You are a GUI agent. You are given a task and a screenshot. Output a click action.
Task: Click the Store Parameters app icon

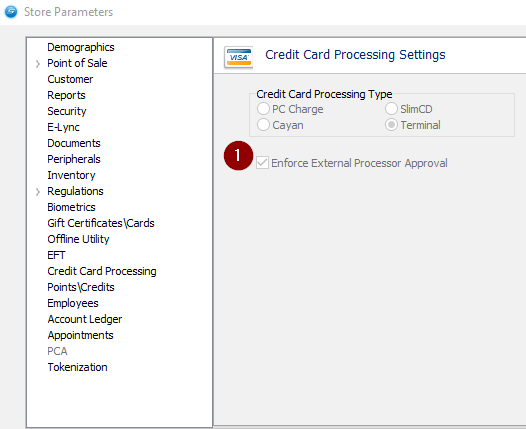[11, 12]
